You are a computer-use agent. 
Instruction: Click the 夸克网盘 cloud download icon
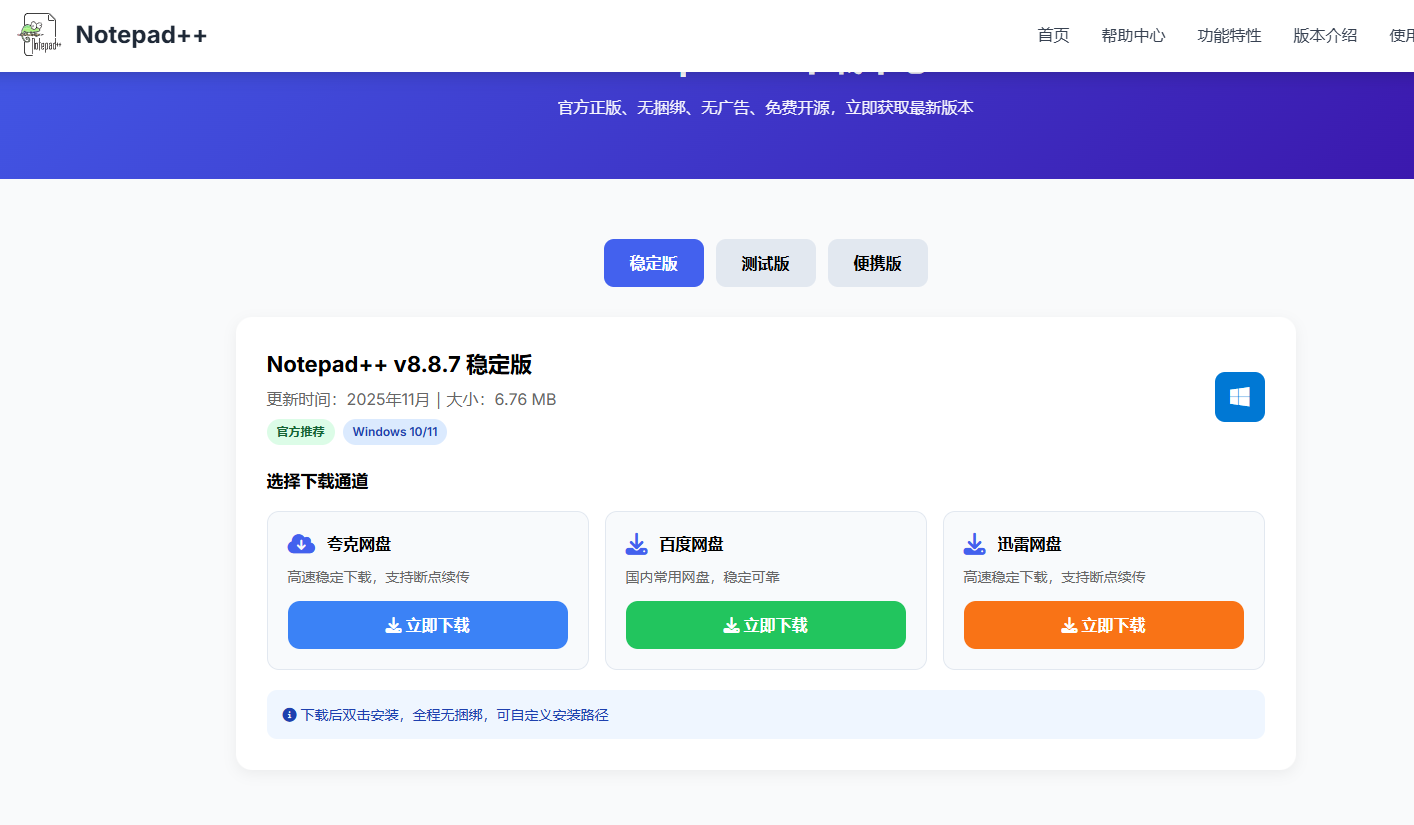pyautogui.click(x=301, y=544)
